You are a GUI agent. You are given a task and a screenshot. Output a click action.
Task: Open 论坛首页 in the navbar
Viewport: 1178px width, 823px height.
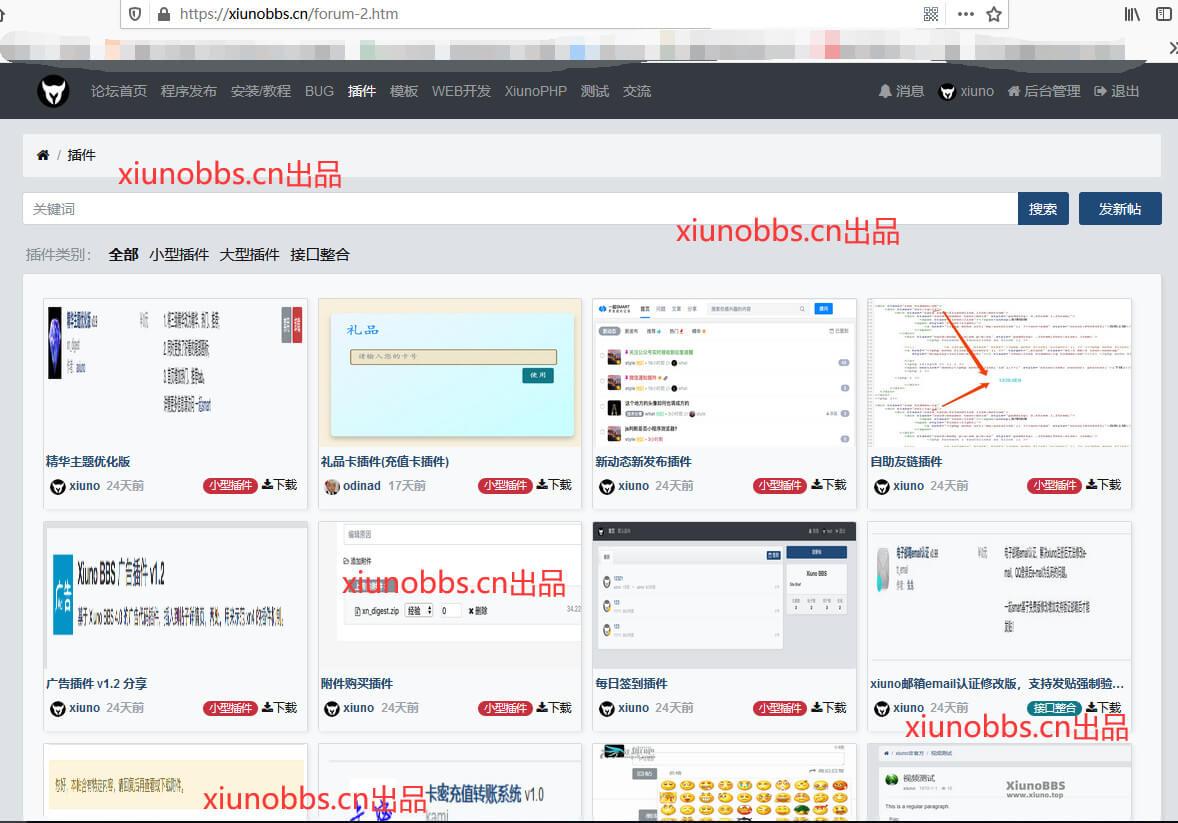tap(119, 91)
